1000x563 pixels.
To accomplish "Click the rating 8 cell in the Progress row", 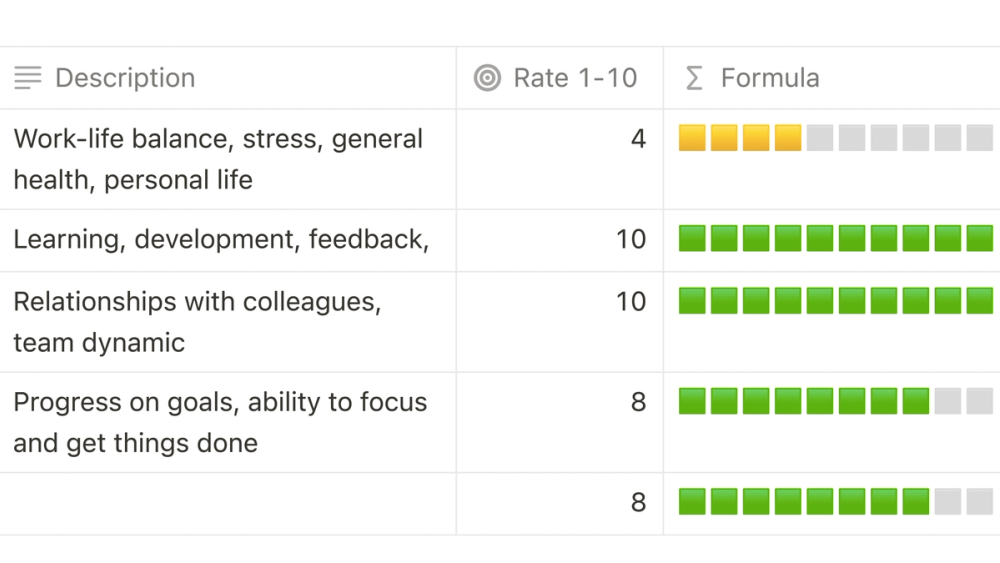I will (560, 422).
